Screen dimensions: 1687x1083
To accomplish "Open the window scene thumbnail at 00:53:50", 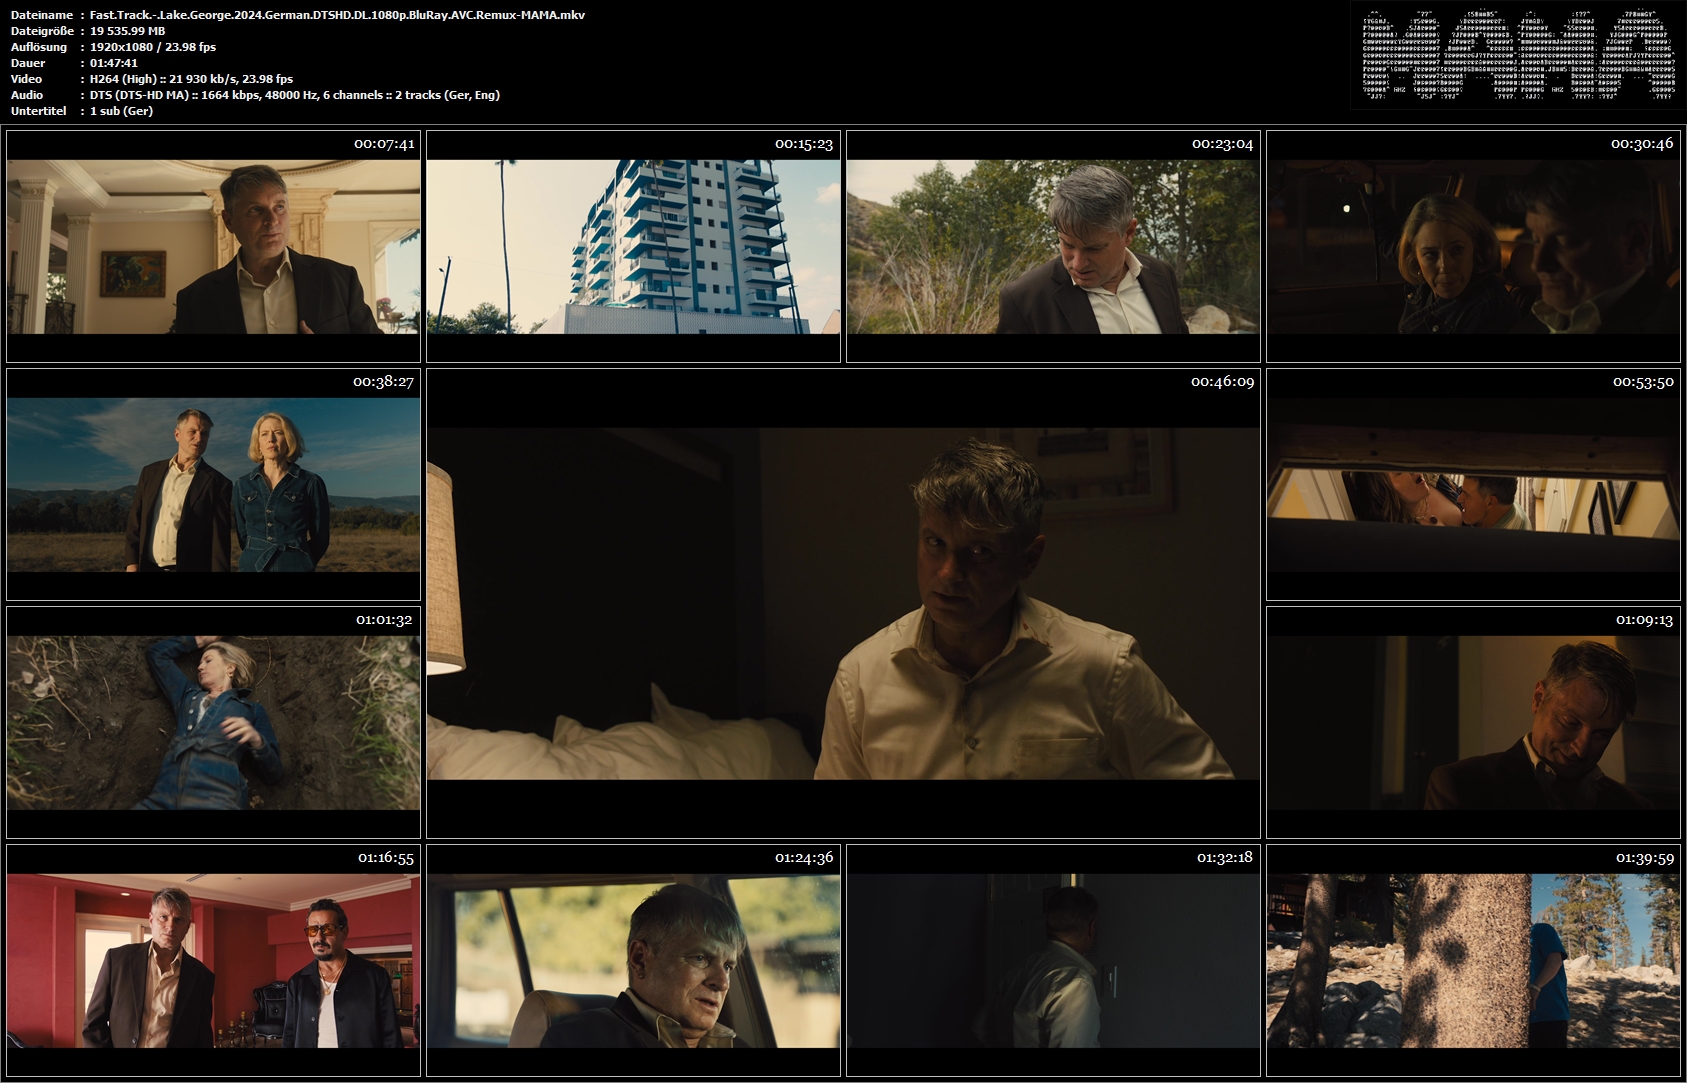I will click(1473, 484).
